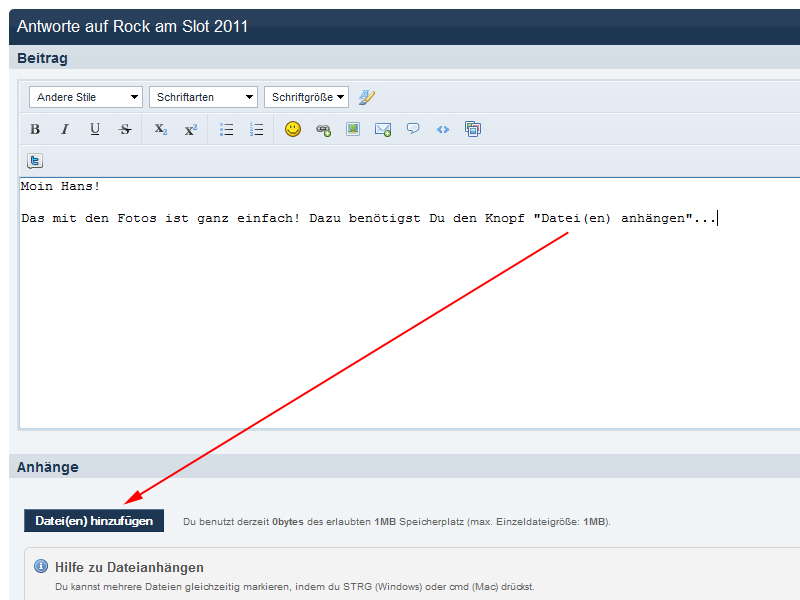This screenshot has height=600, width=800.
Task: Open the Andere Stile dropdown
Action: tap(86, 97)
